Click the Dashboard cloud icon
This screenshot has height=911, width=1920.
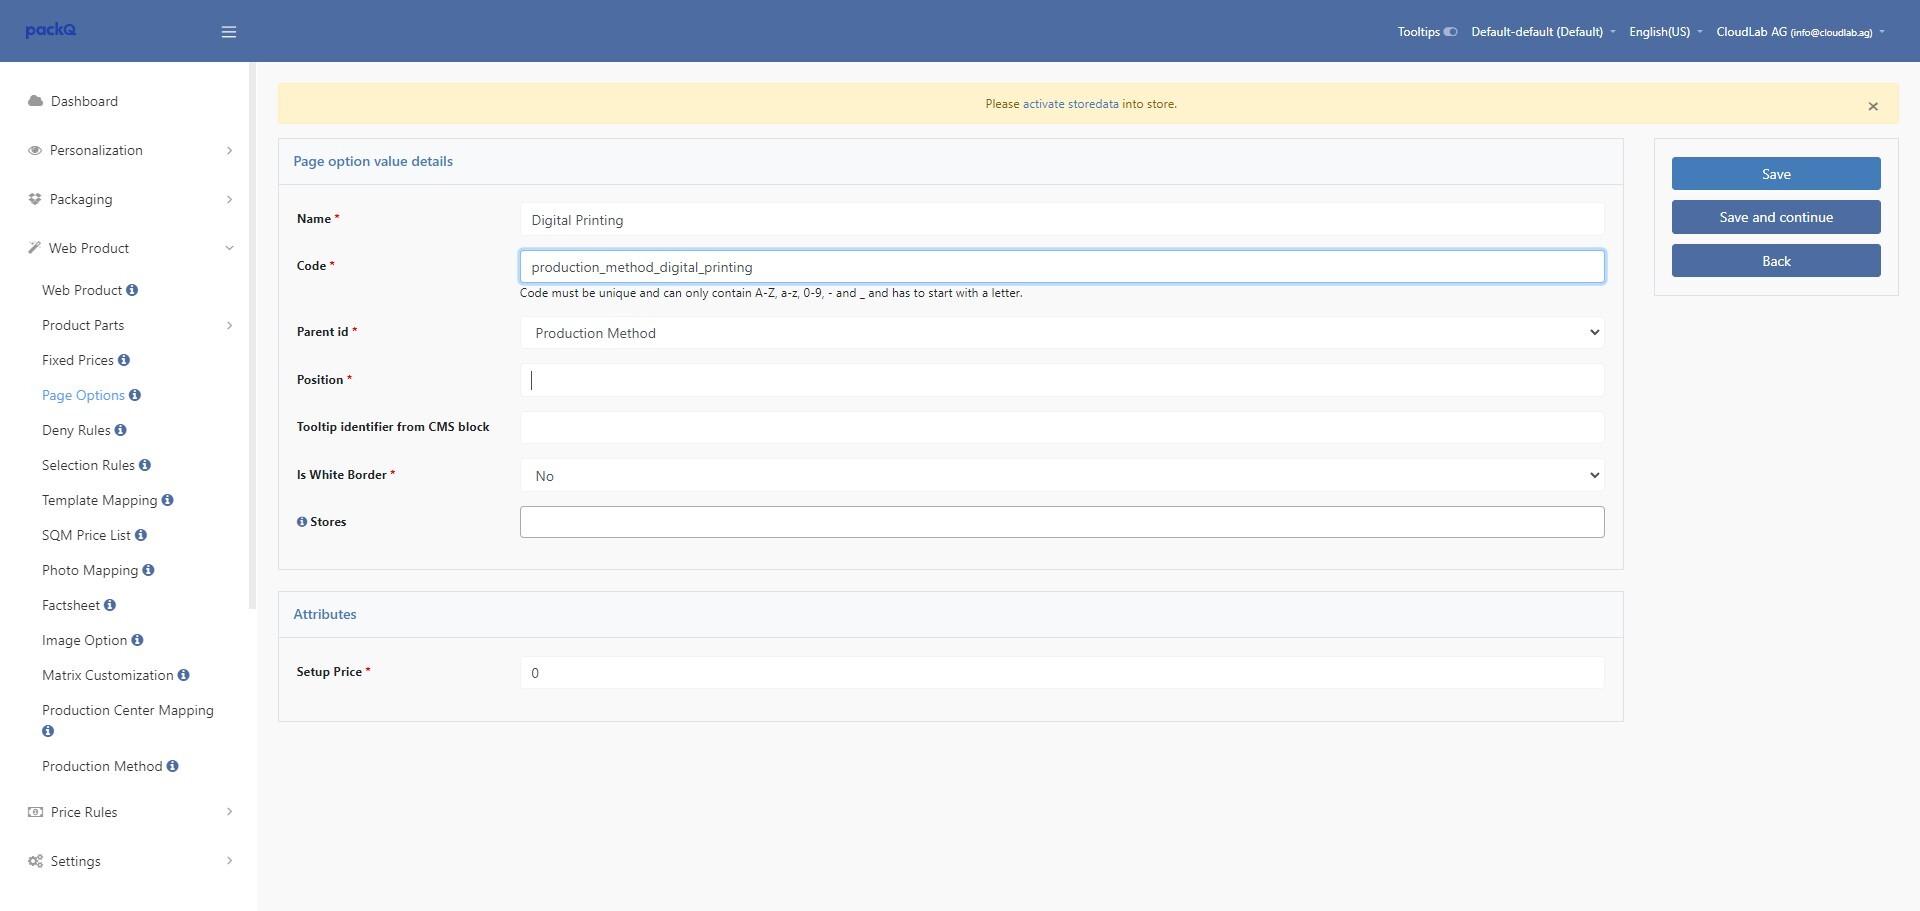35,101
